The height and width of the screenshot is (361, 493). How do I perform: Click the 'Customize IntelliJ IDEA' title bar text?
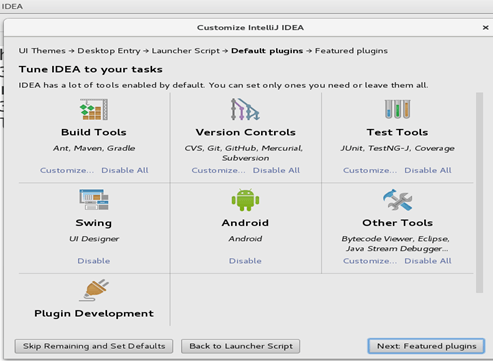pos(250,28)
